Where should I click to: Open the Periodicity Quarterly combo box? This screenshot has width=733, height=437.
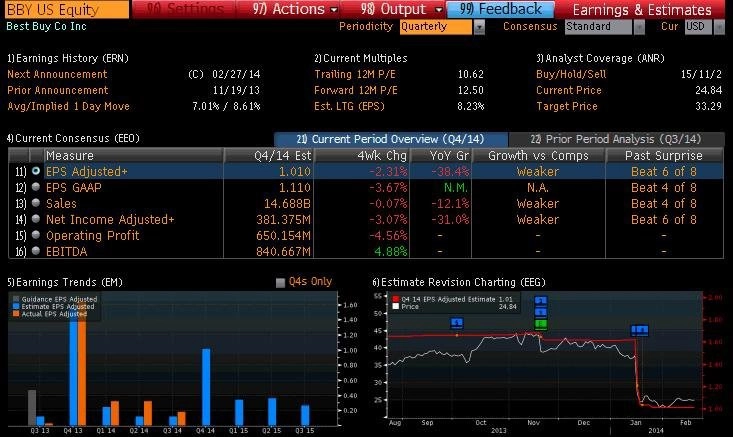tap(436, 27)
